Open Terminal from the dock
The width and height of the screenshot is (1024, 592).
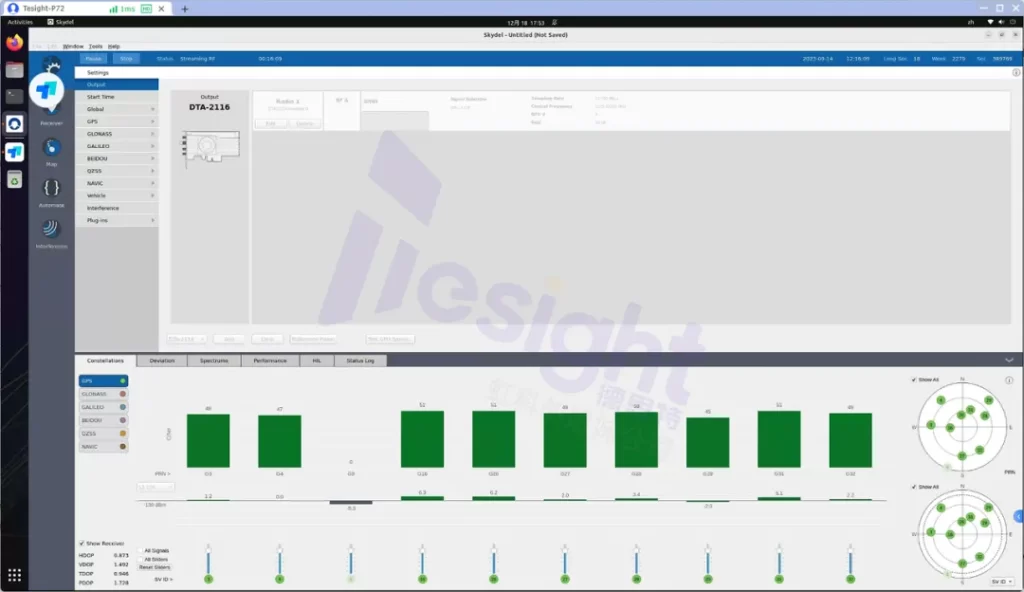click(14, 97)
